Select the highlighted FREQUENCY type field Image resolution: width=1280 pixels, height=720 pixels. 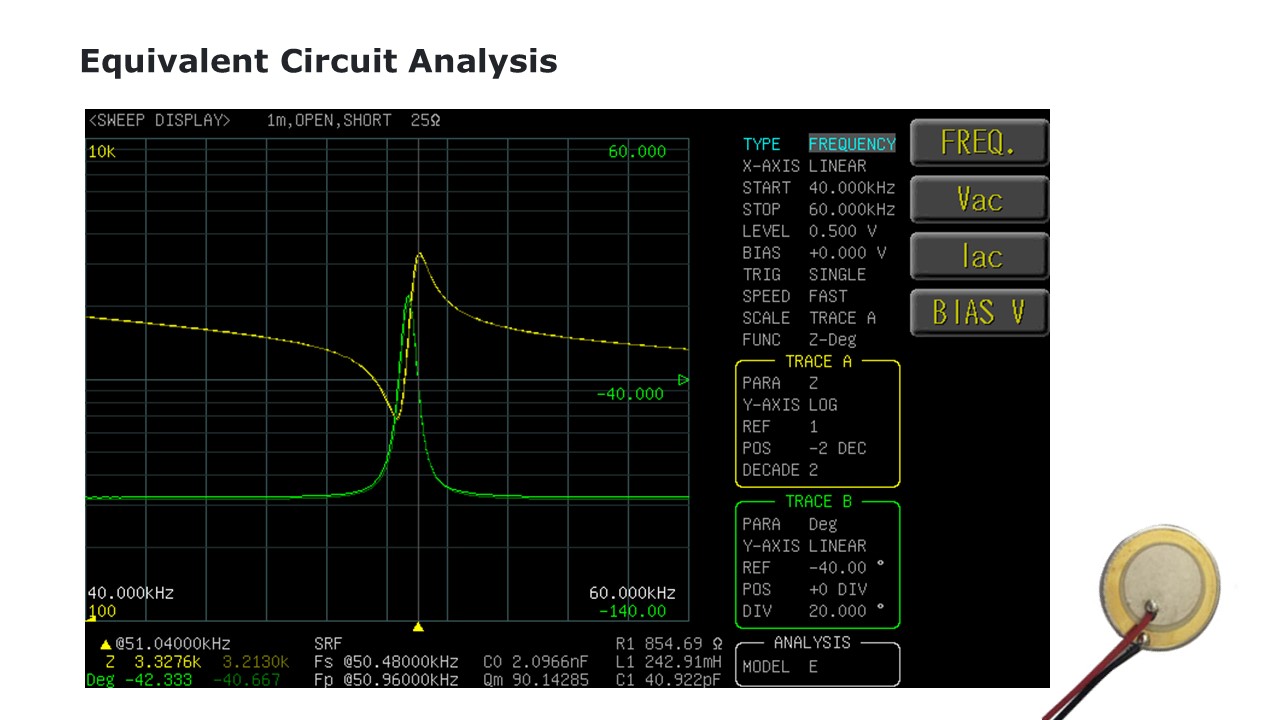click(x=852, y=144)
